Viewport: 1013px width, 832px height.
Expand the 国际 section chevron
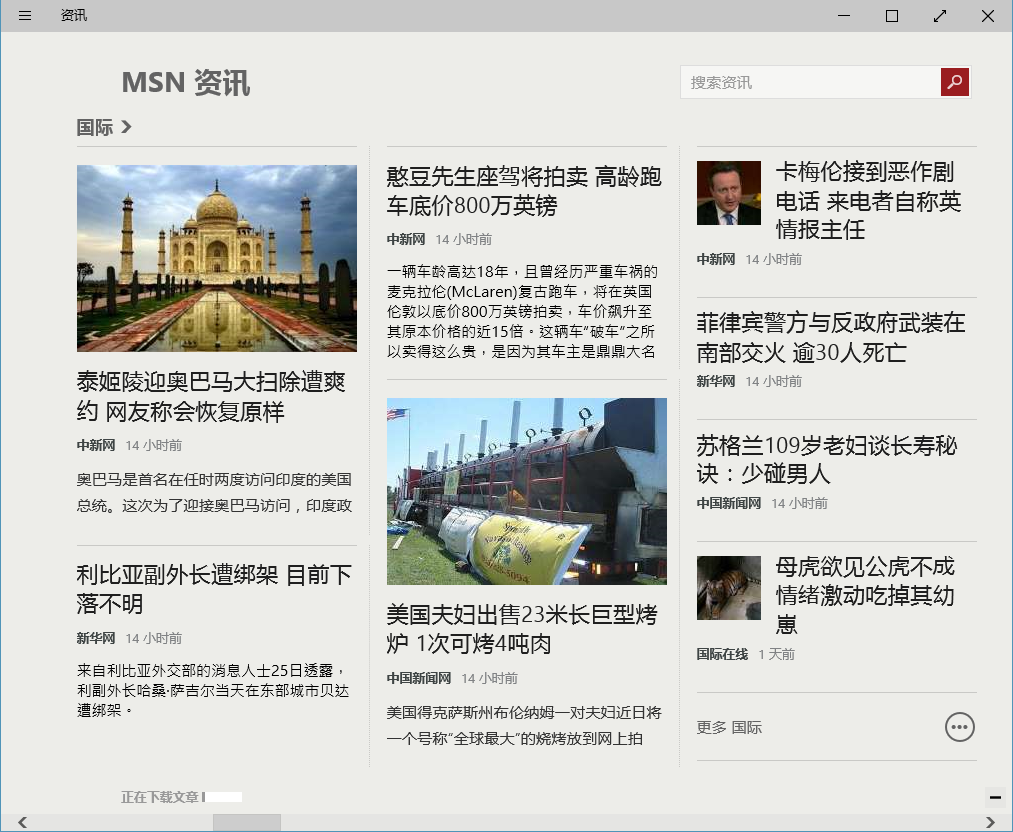click(126, 127)
